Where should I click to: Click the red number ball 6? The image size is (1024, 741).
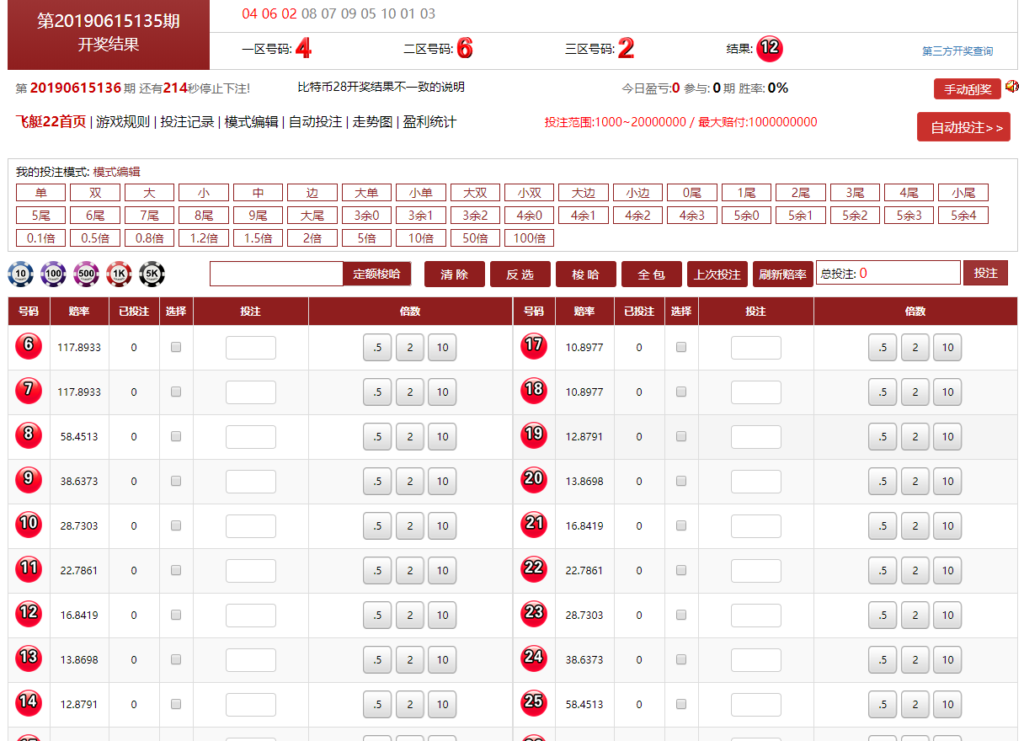point(29,347)
